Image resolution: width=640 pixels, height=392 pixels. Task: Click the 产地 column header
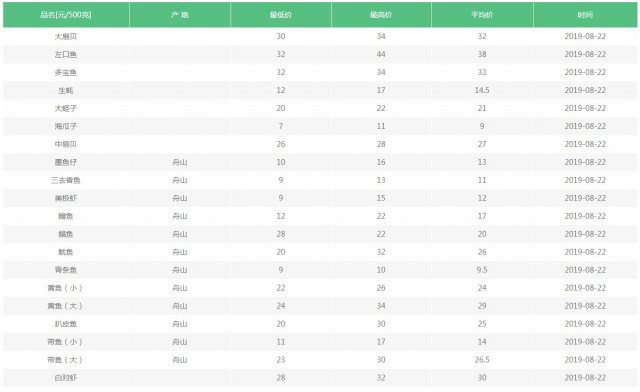point(180,15)
